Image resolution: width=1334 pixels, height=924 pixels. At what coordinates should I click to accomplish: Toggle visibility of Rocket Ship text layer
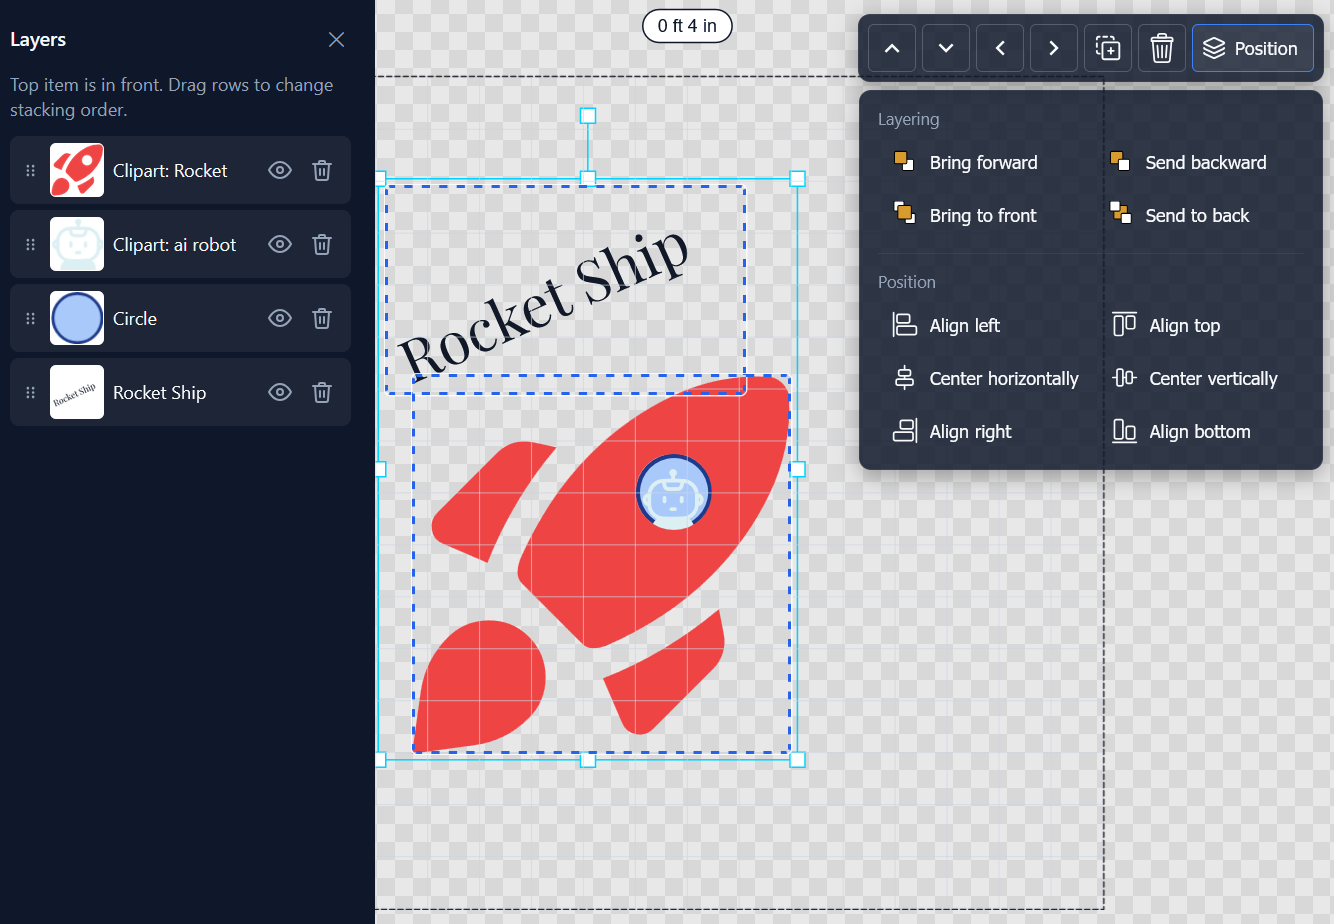point(280,392)
